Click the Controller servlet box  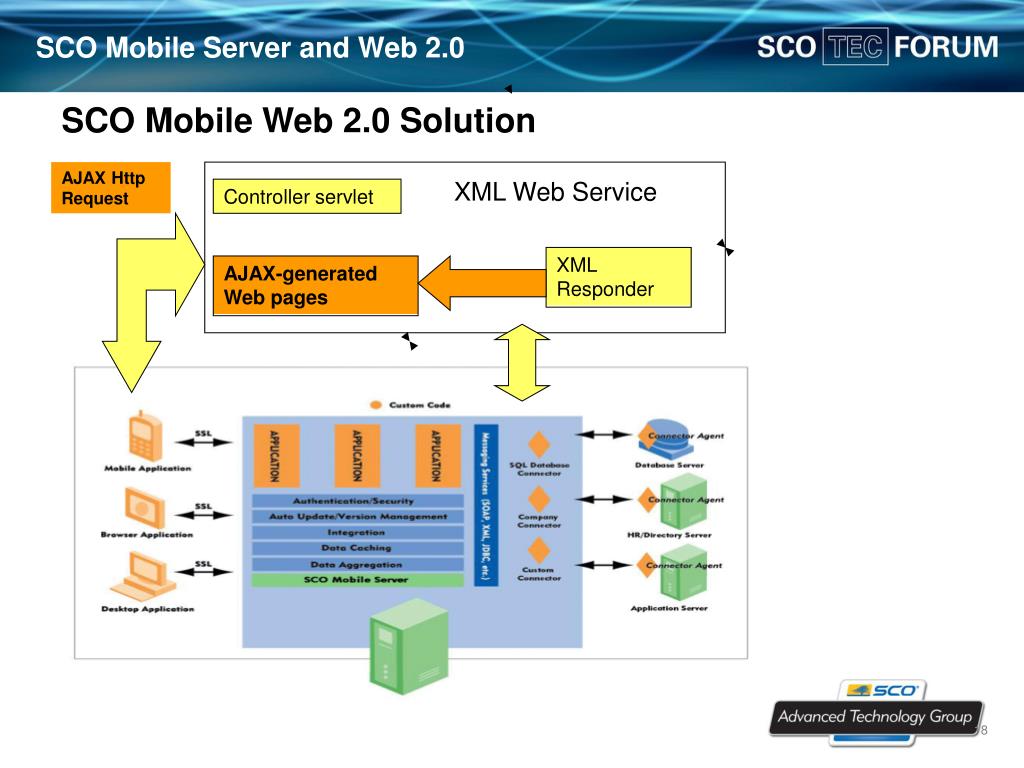pos(307,197)
